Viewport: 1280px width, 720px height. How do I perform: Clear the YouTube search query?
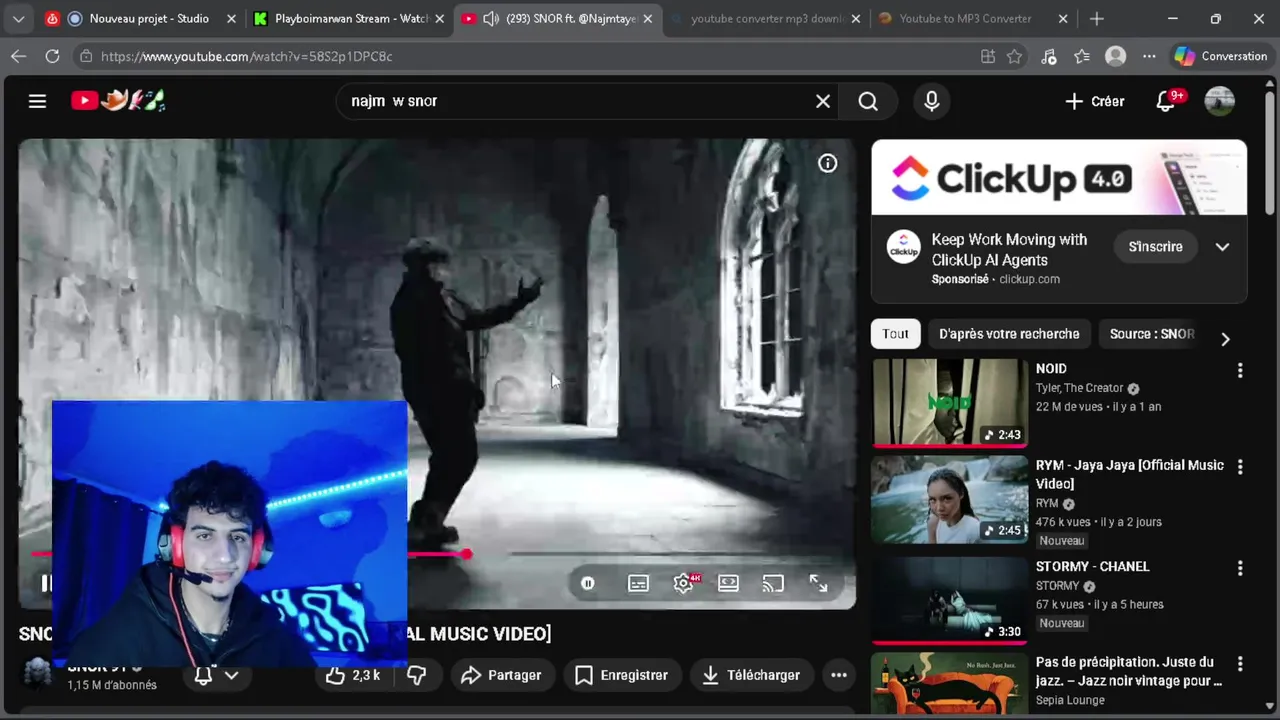[x=823, y=101]
